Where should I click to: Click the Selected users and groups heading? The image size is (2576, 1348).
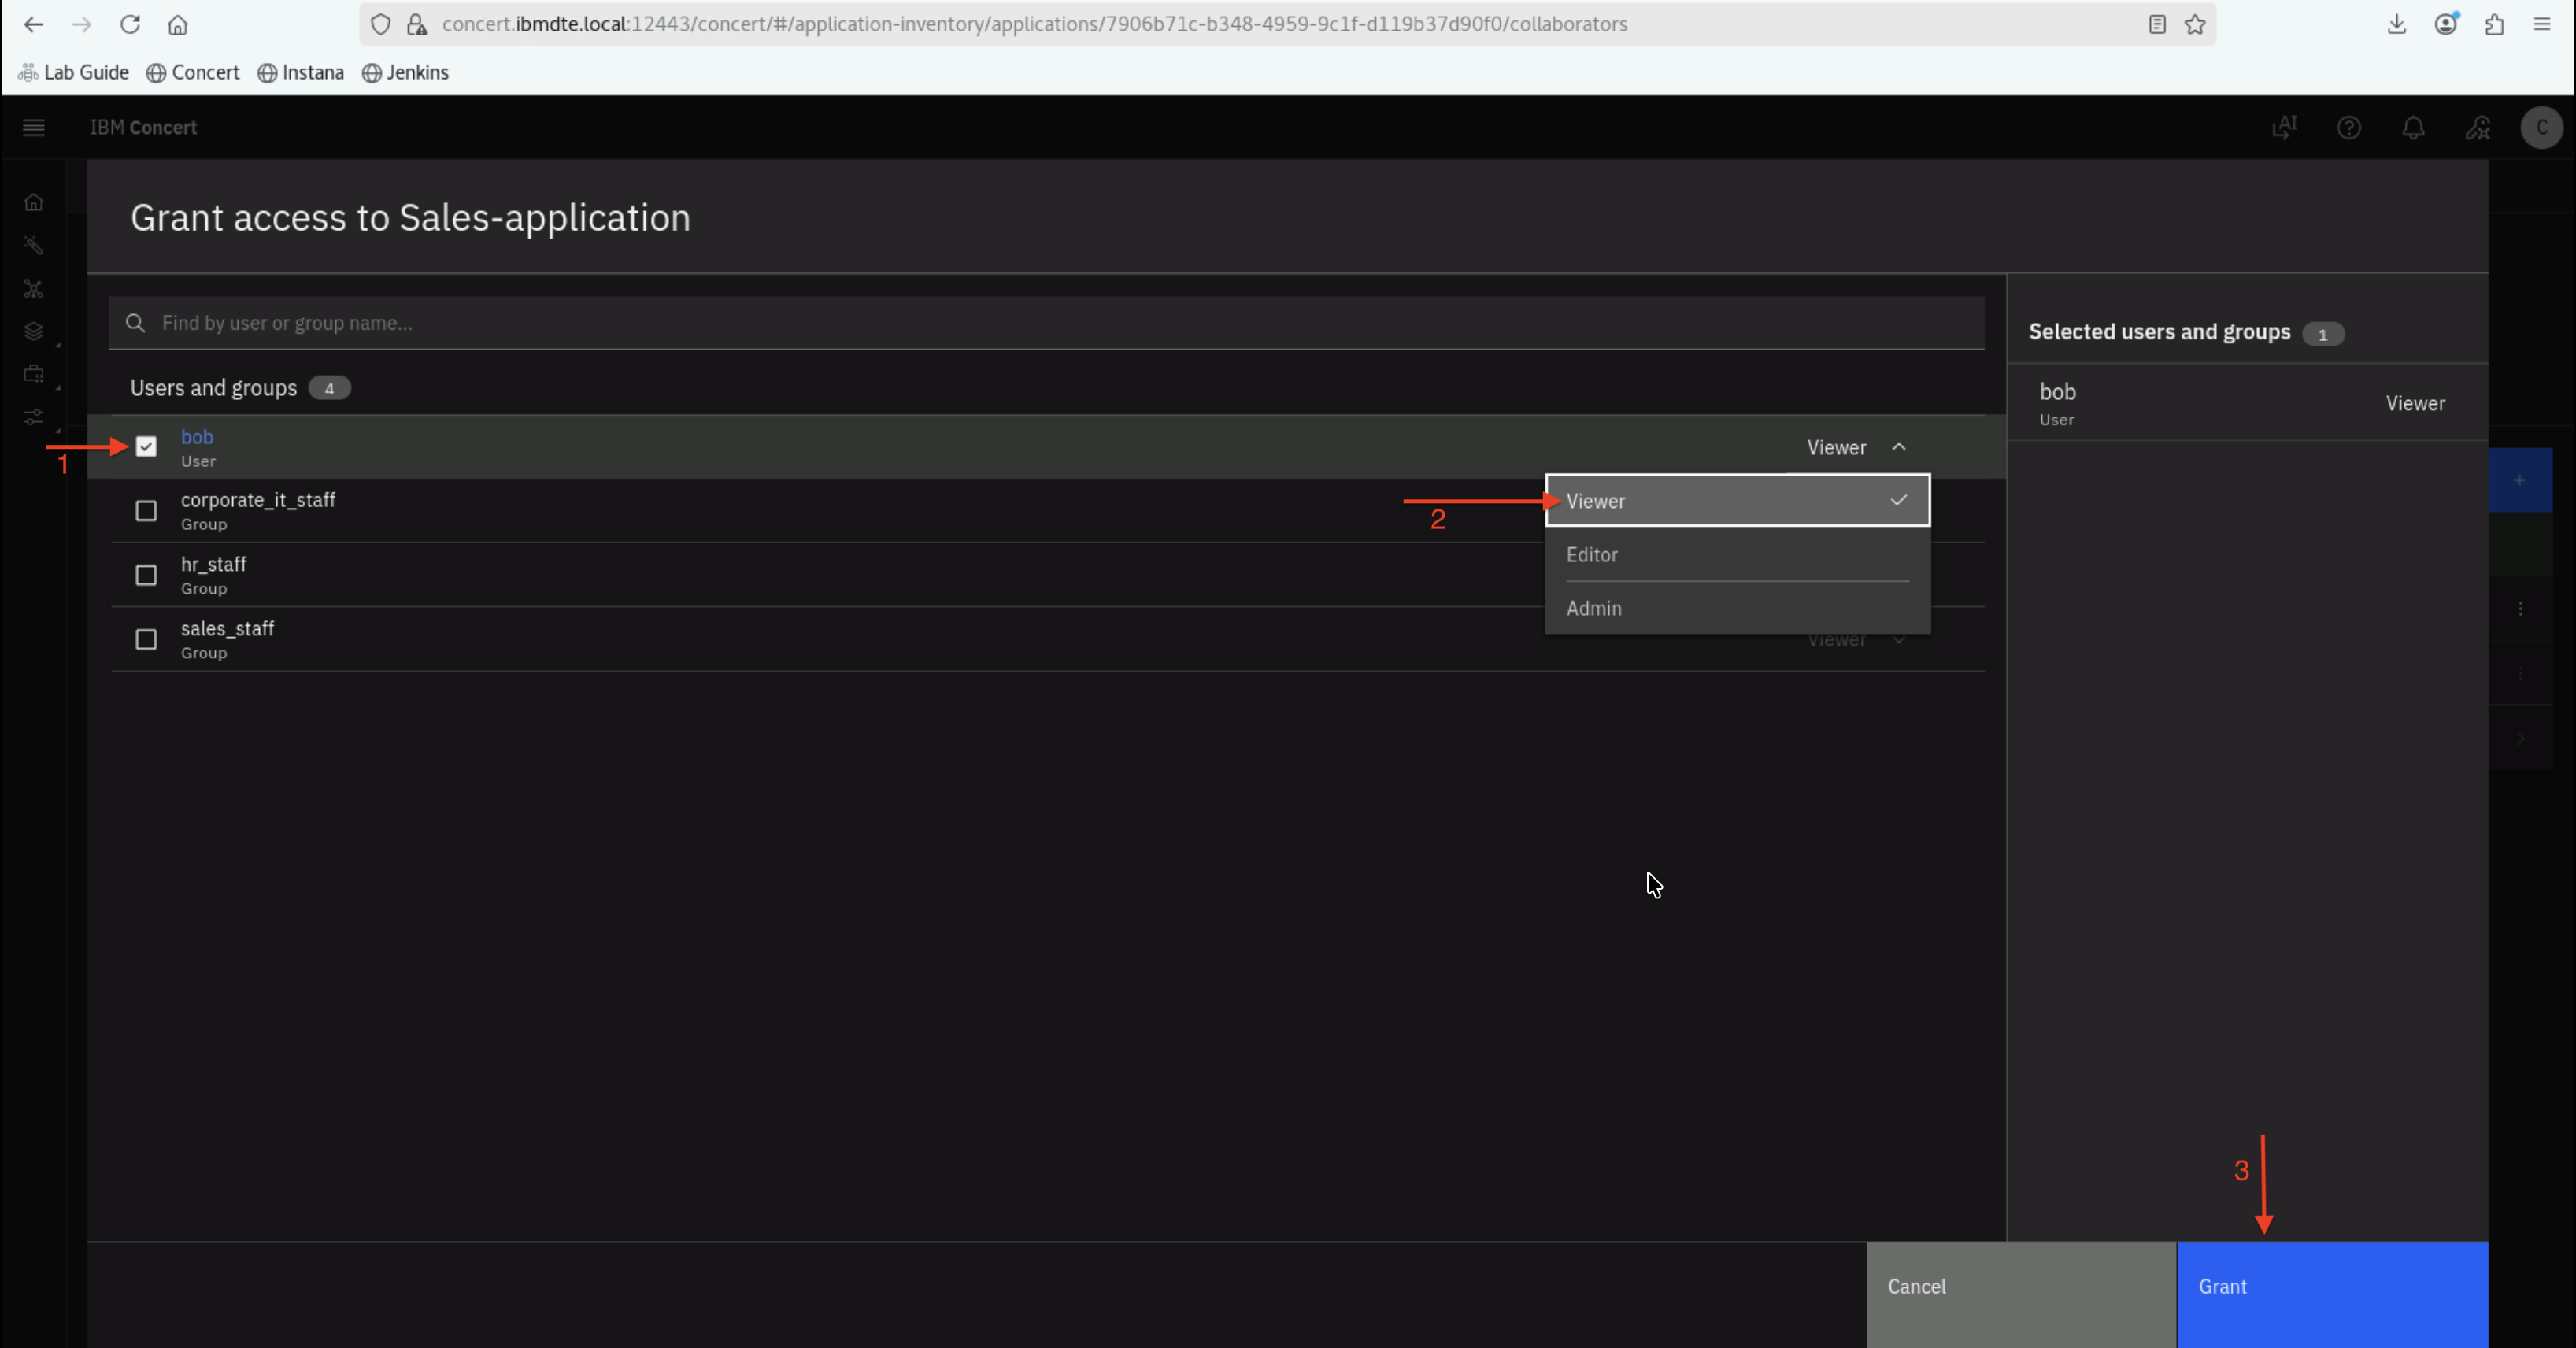[2159, 332]
